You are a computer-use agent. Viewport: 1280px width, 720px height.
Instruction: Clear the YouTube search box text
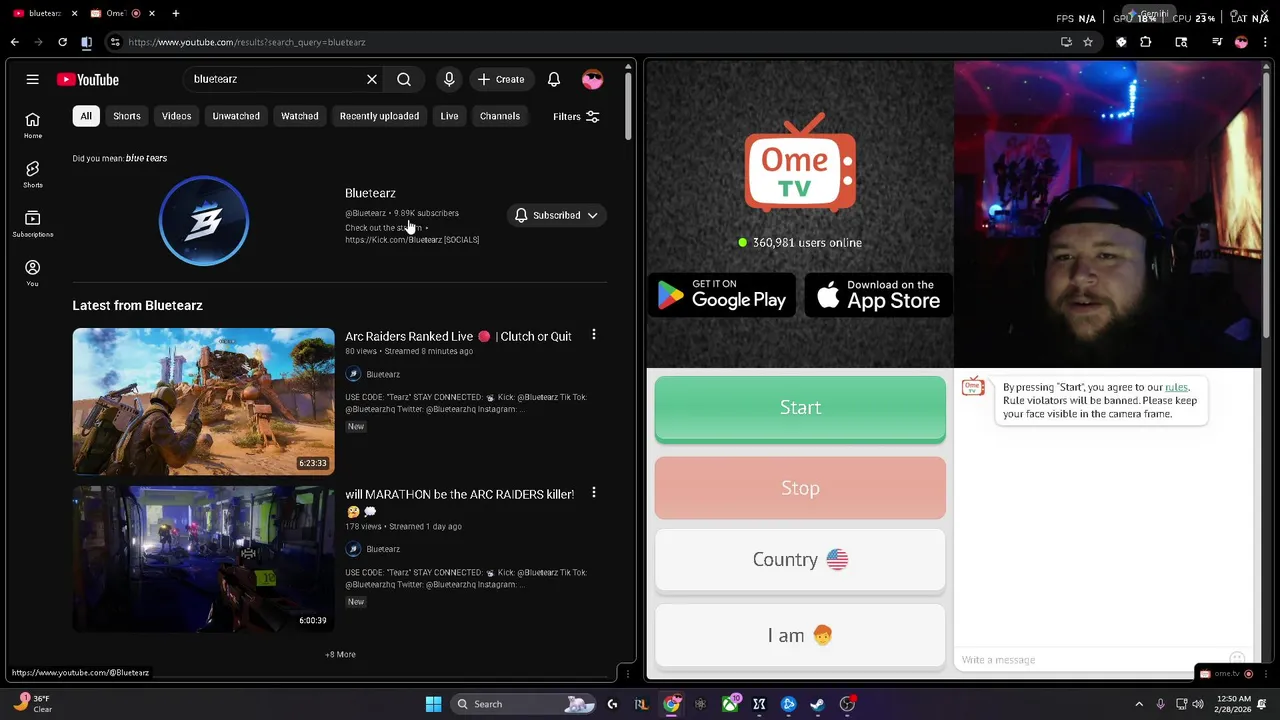tap(372, 79)
